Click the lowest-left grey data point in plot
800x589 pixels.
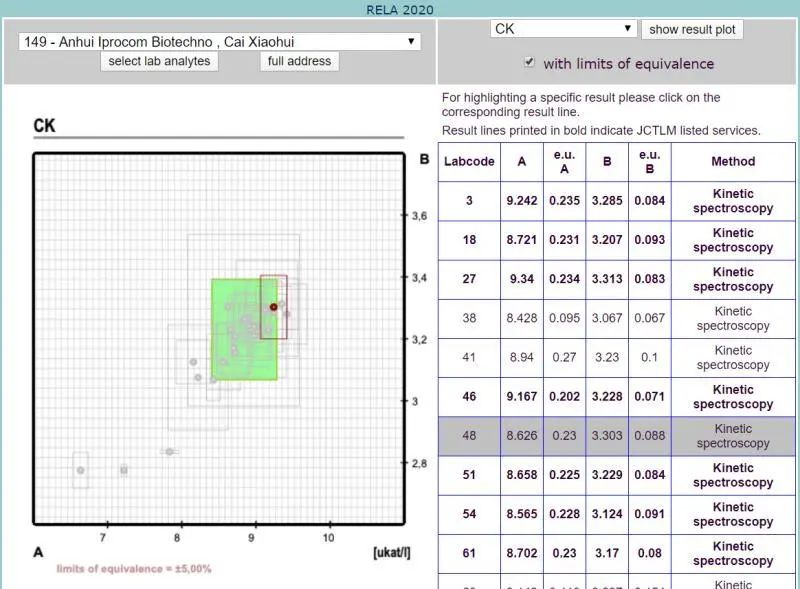[81, 470]
